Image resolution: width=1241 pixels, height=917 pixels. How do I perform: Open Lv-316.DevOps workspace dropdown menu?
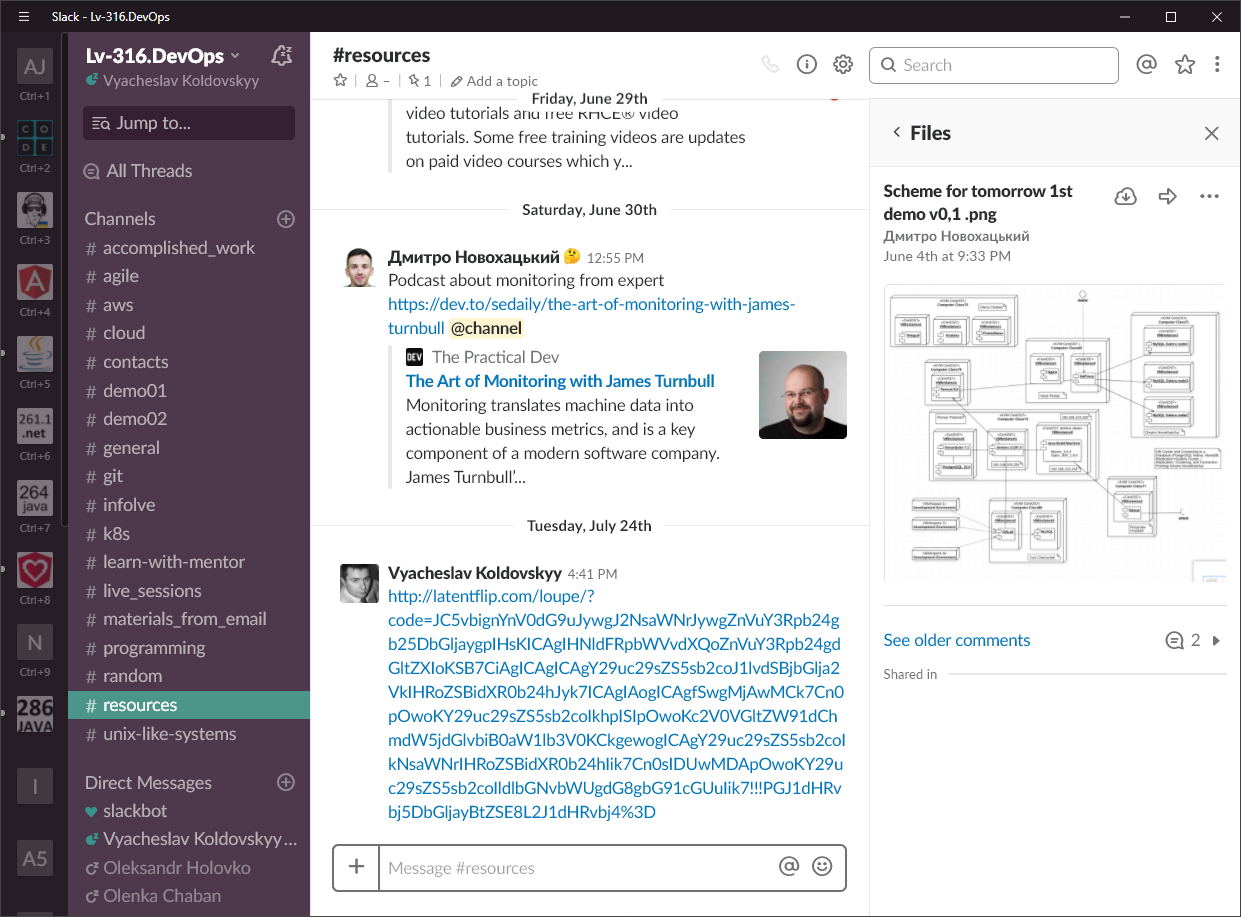tap(163, 56)
